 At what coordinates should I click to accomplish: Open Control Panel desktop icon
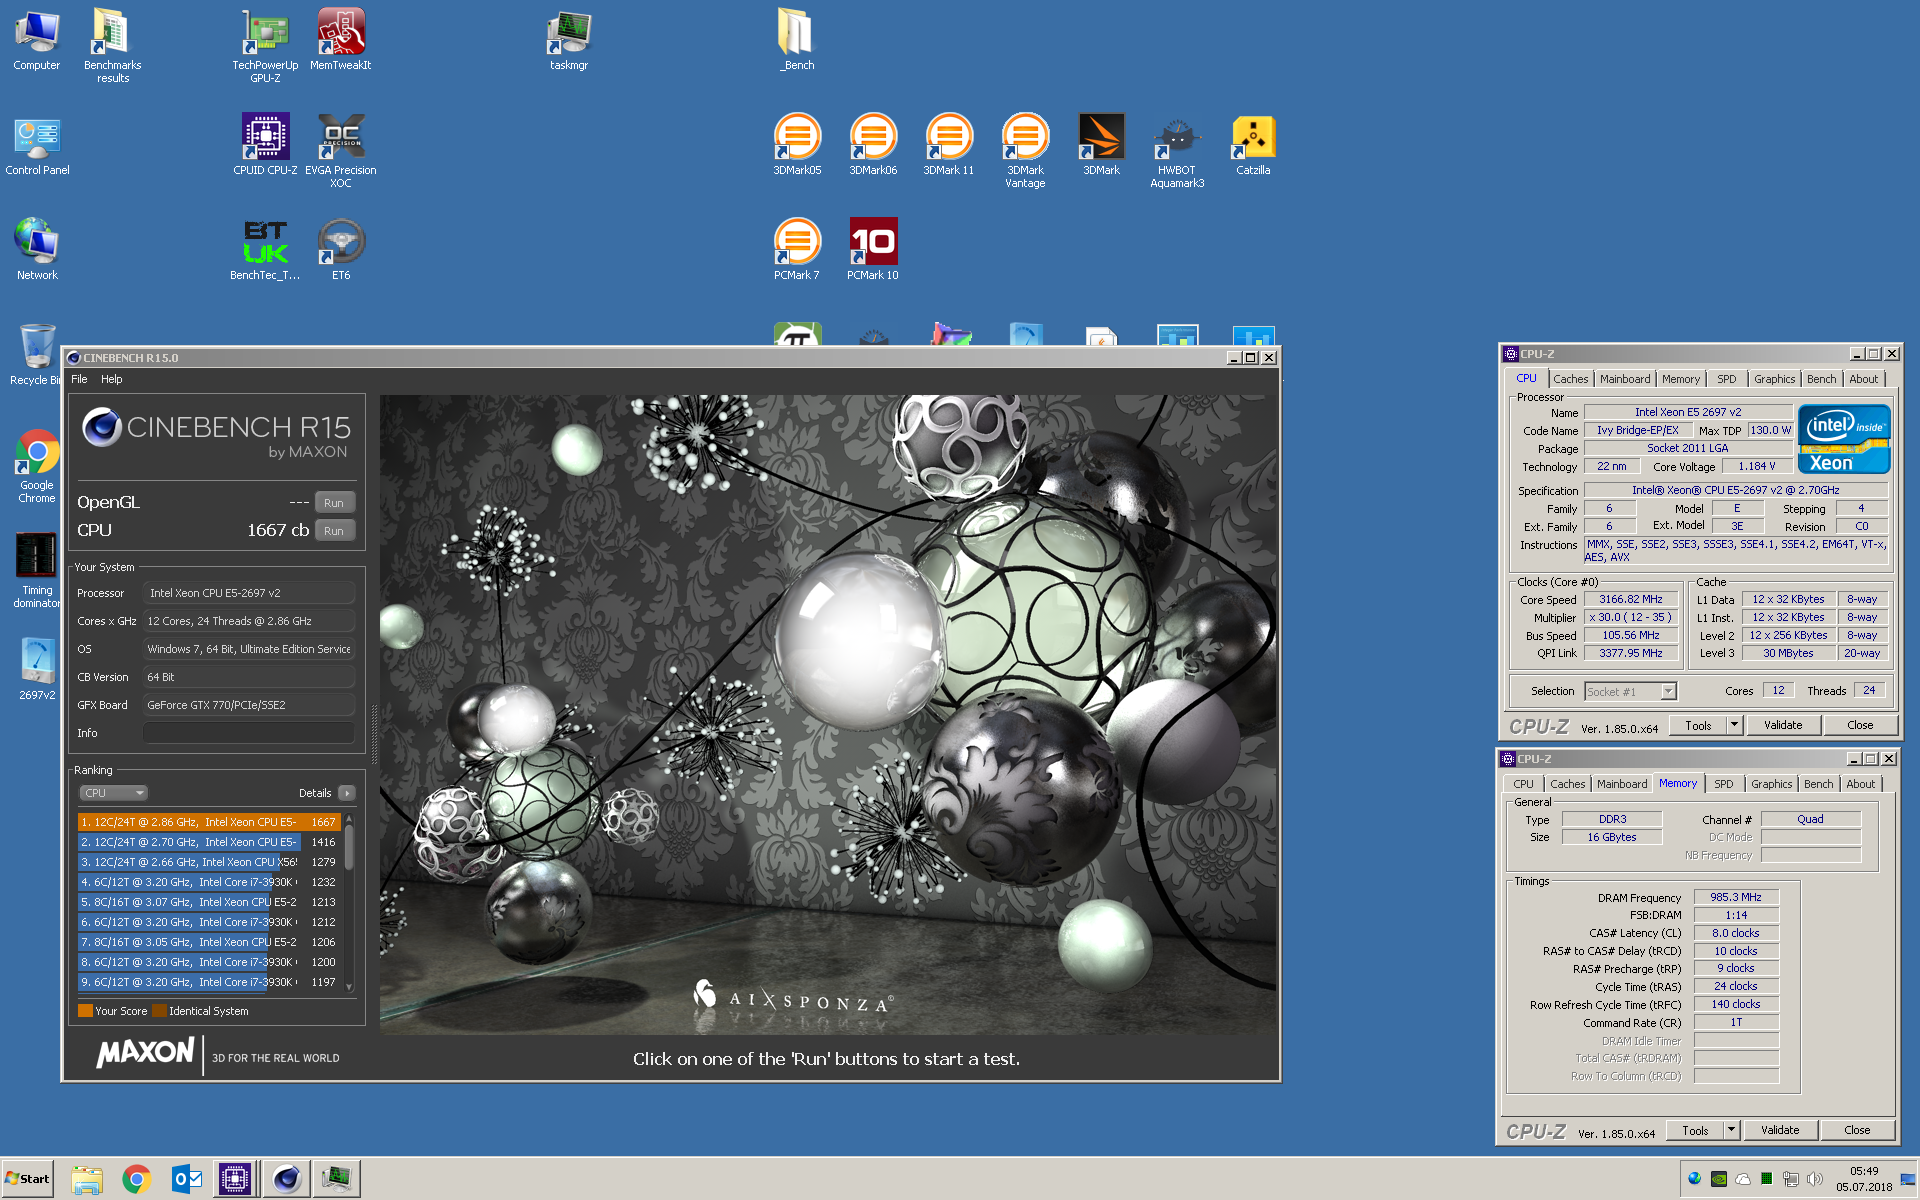click(37, 146)
